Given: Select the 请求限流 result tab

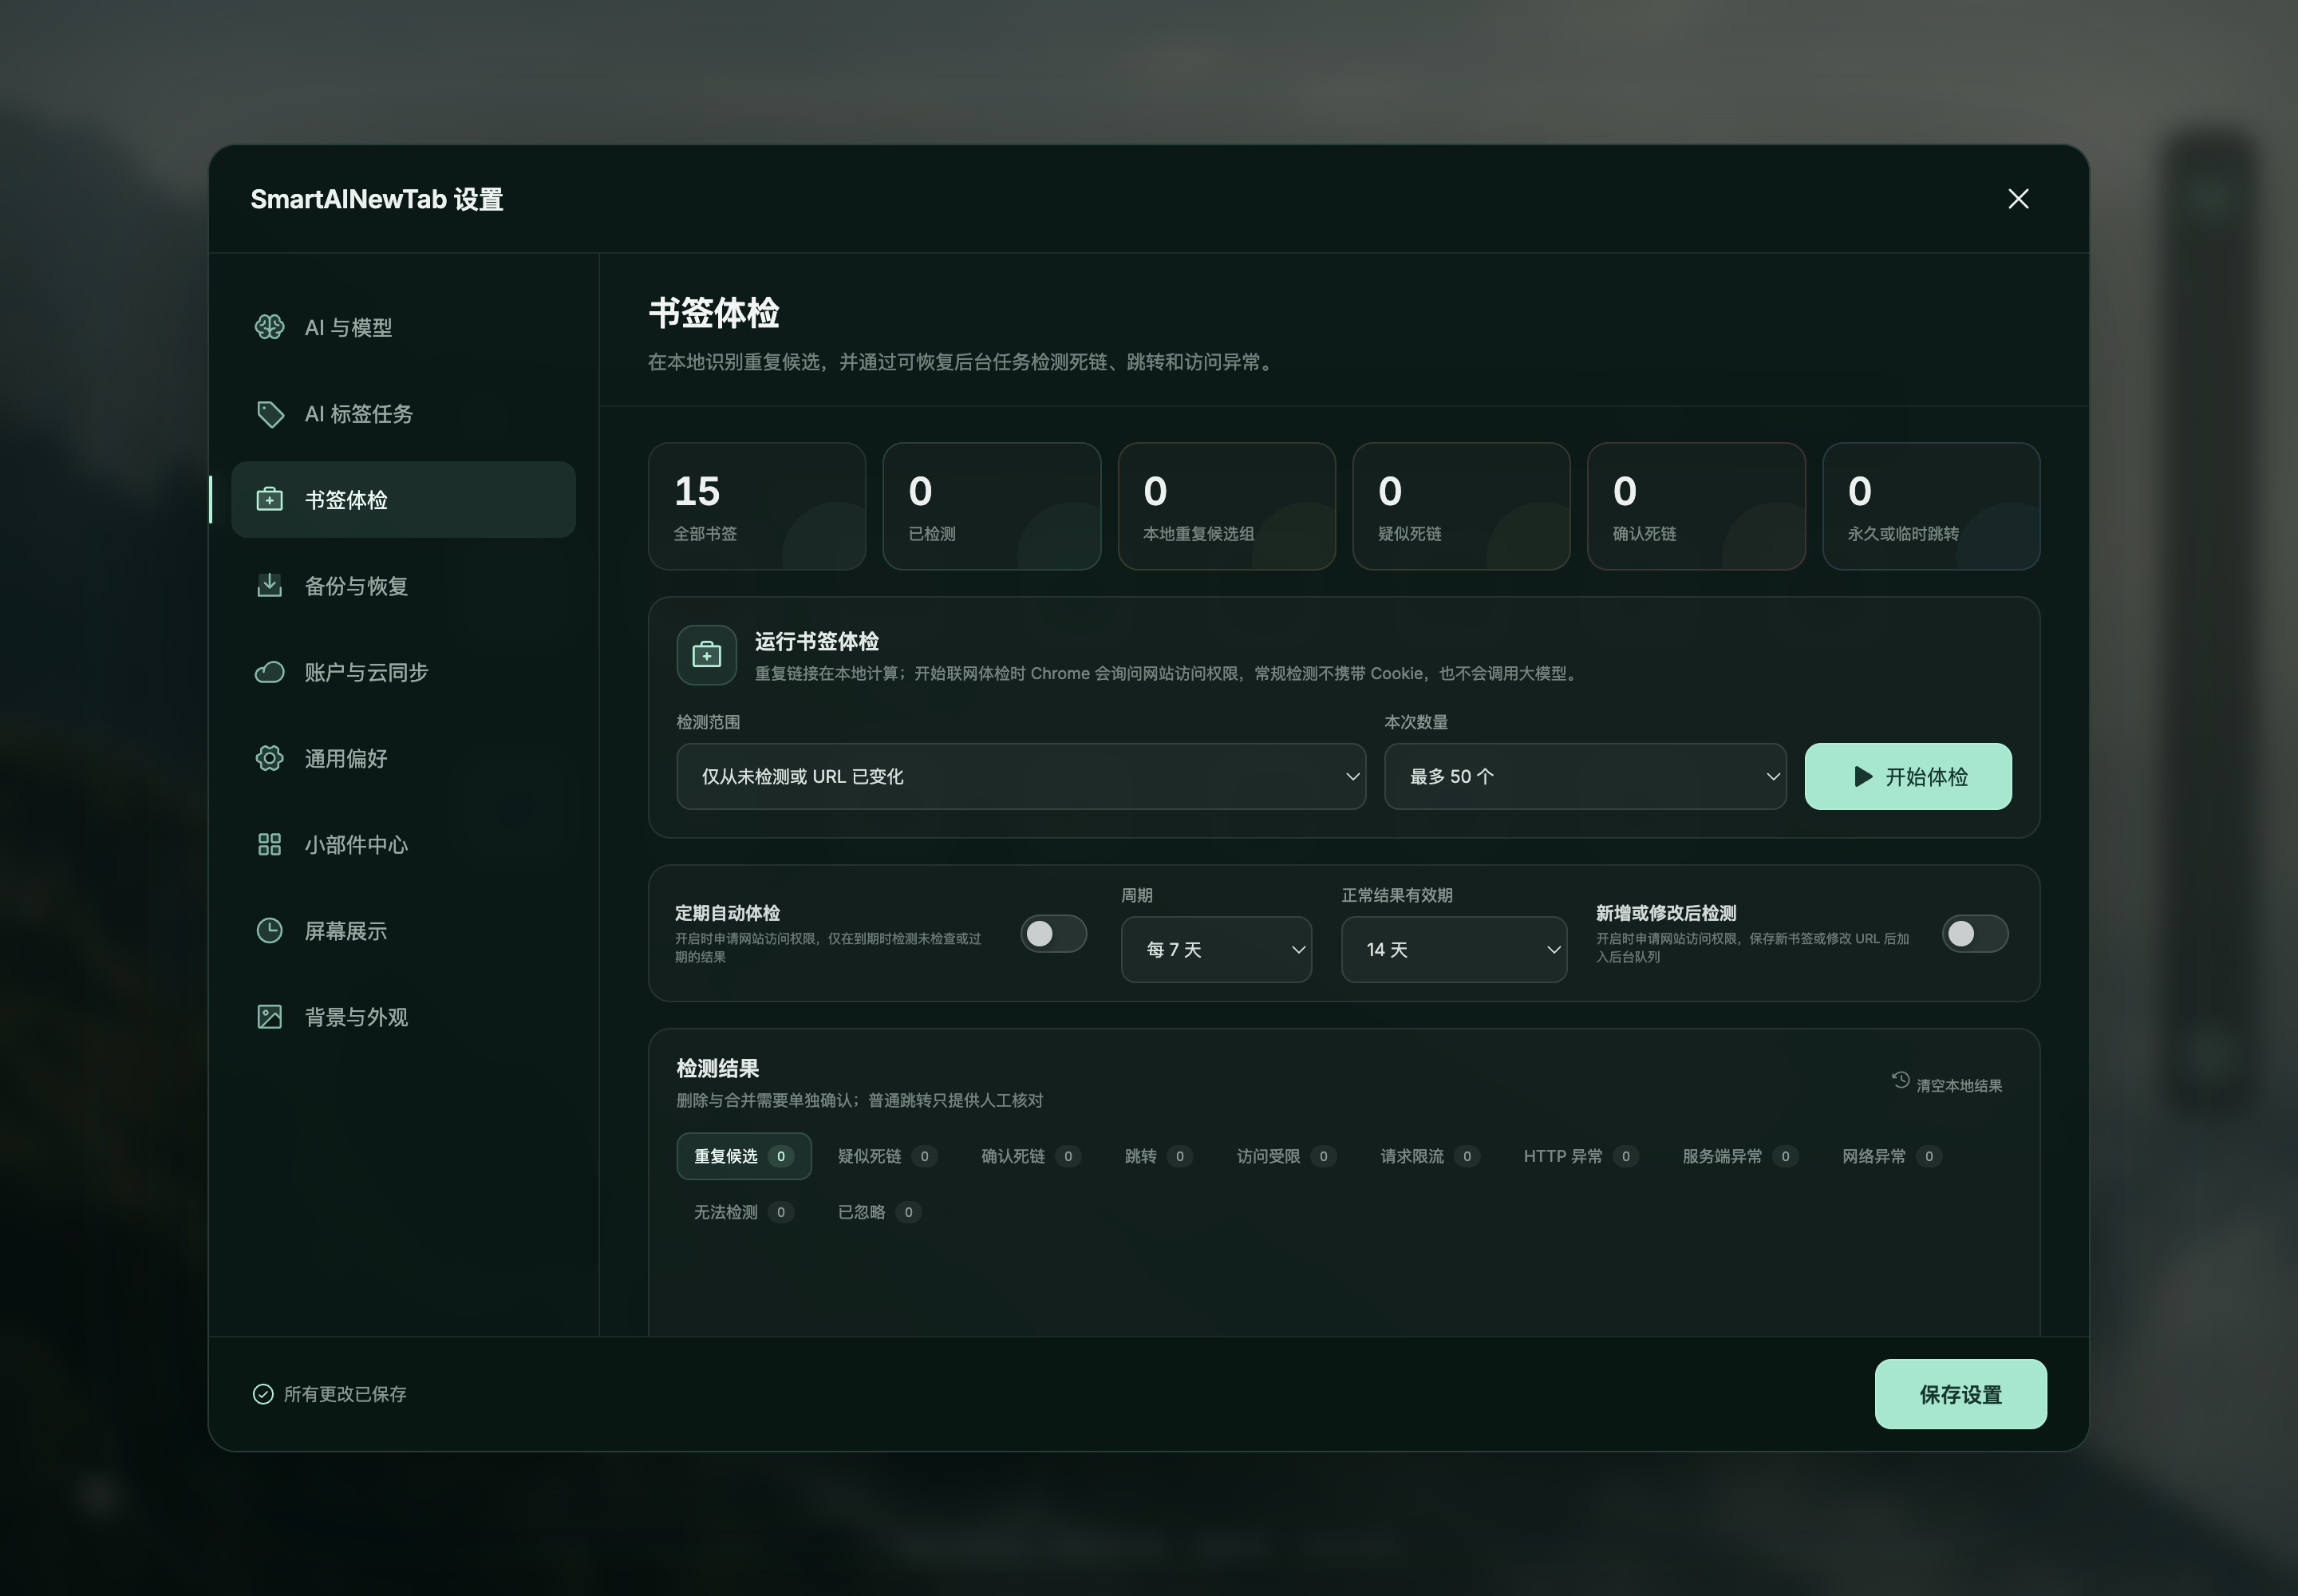Looking at the screenshot, I should pyautogui.click(x=1430, y=1156).
